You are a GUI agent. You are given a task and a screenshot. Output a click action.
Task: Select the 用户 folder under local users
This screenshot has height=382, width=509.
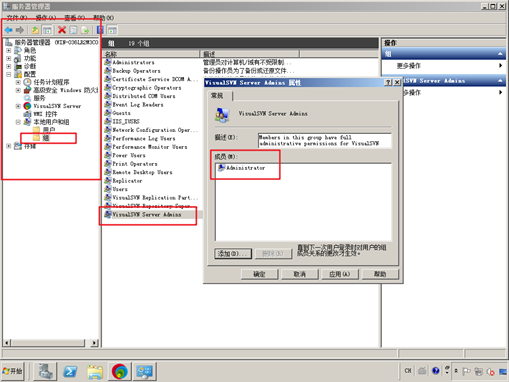49,130
